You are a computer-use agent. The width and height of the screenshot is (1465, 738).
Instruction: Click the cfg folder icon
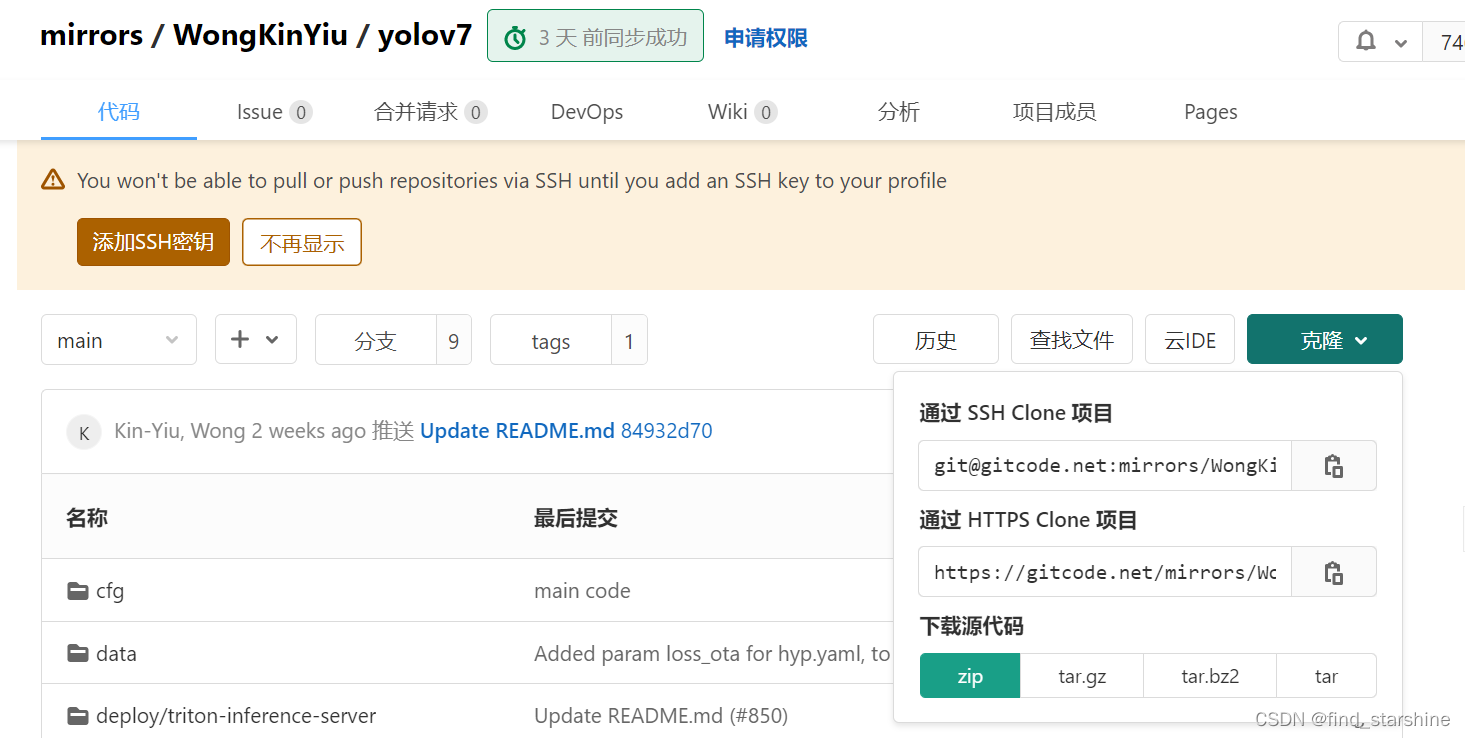tap(78, 591)
